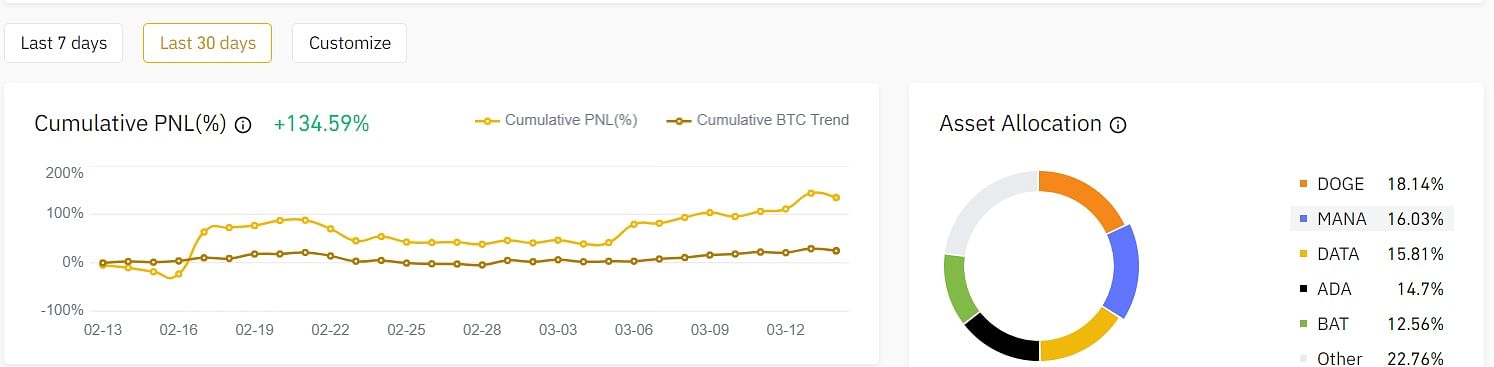Select MANA legend entry

pos(1372,219)
